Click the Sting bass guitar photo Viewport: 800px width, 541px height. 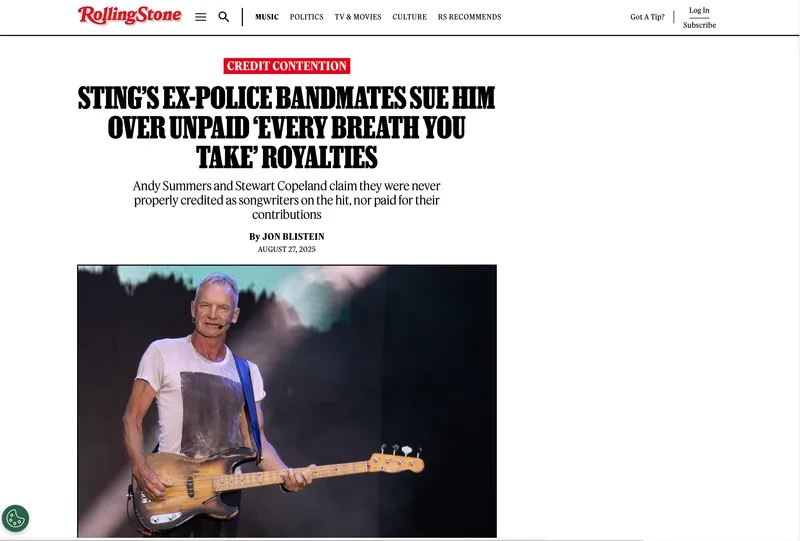[x=287, y=401]
